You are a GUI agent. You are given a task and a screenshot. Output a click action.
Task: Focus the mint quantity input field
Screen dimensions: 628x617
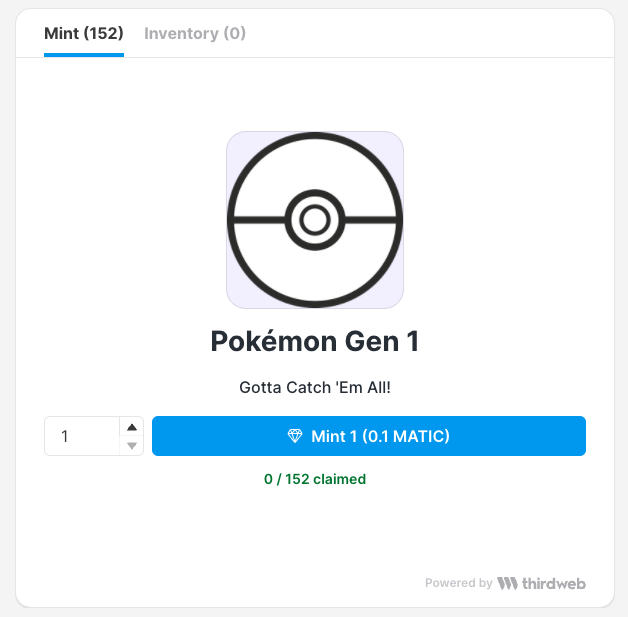82,436
